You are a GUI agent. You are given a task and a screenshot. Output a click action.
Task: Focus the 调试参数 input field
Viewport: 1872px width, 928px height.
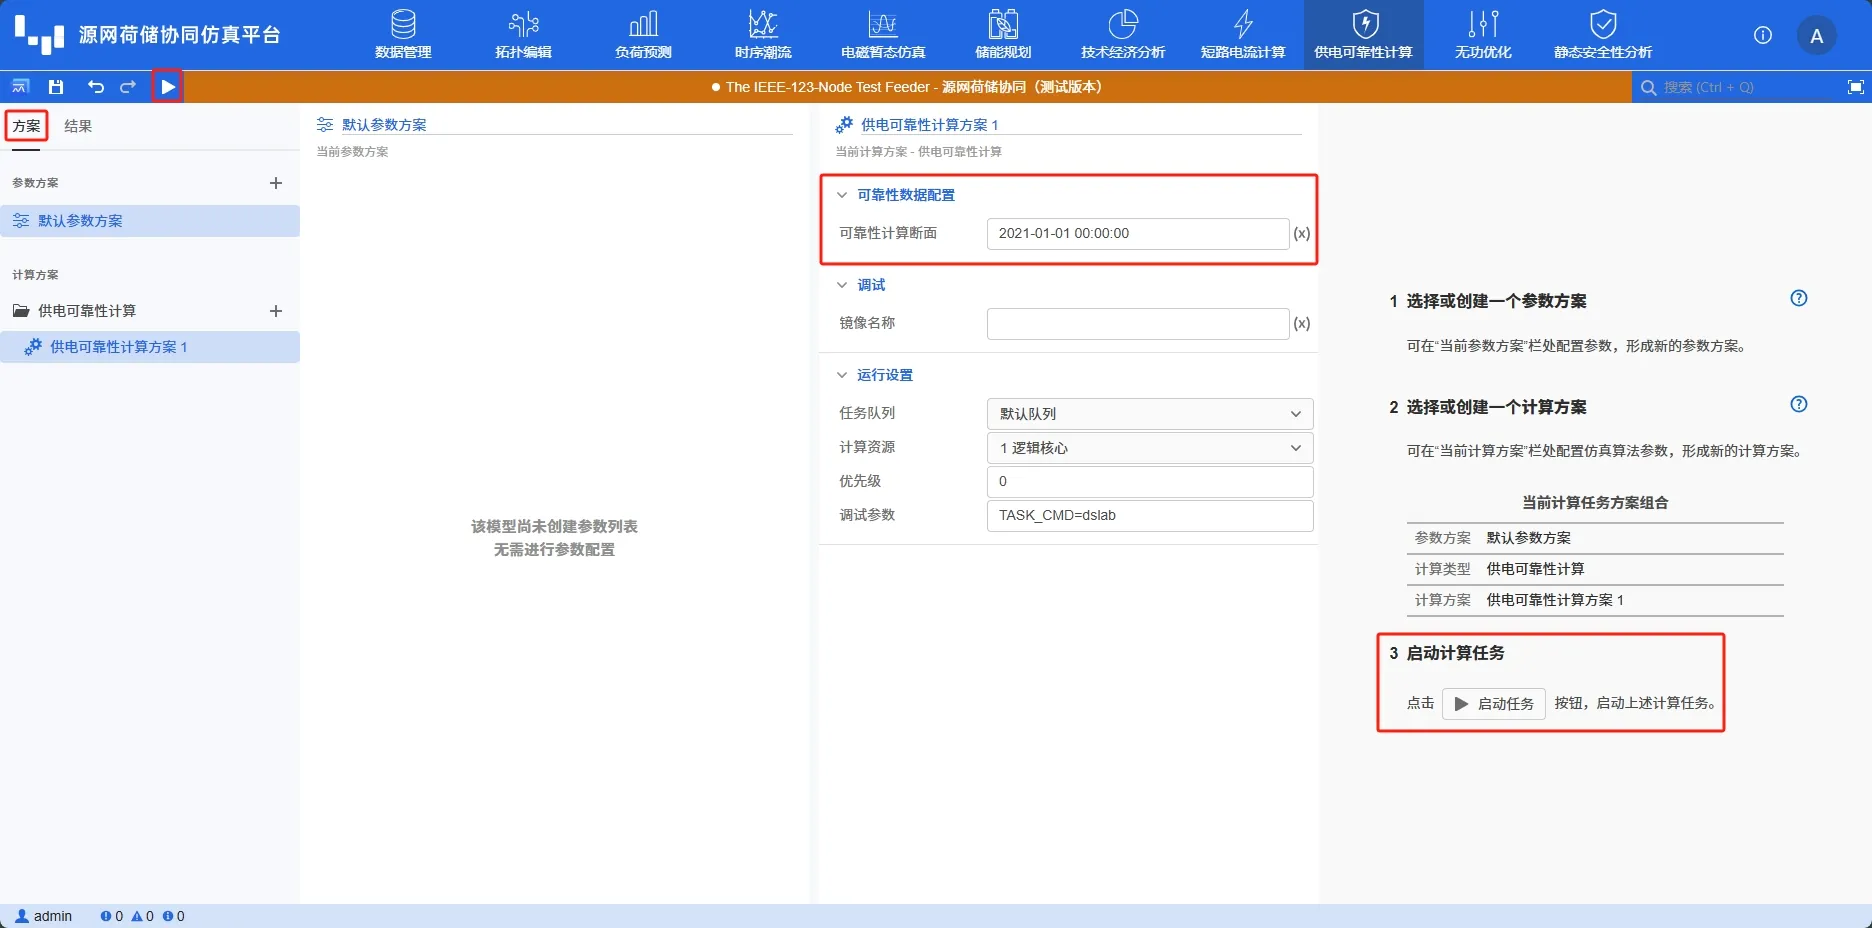pos(1150,515)
